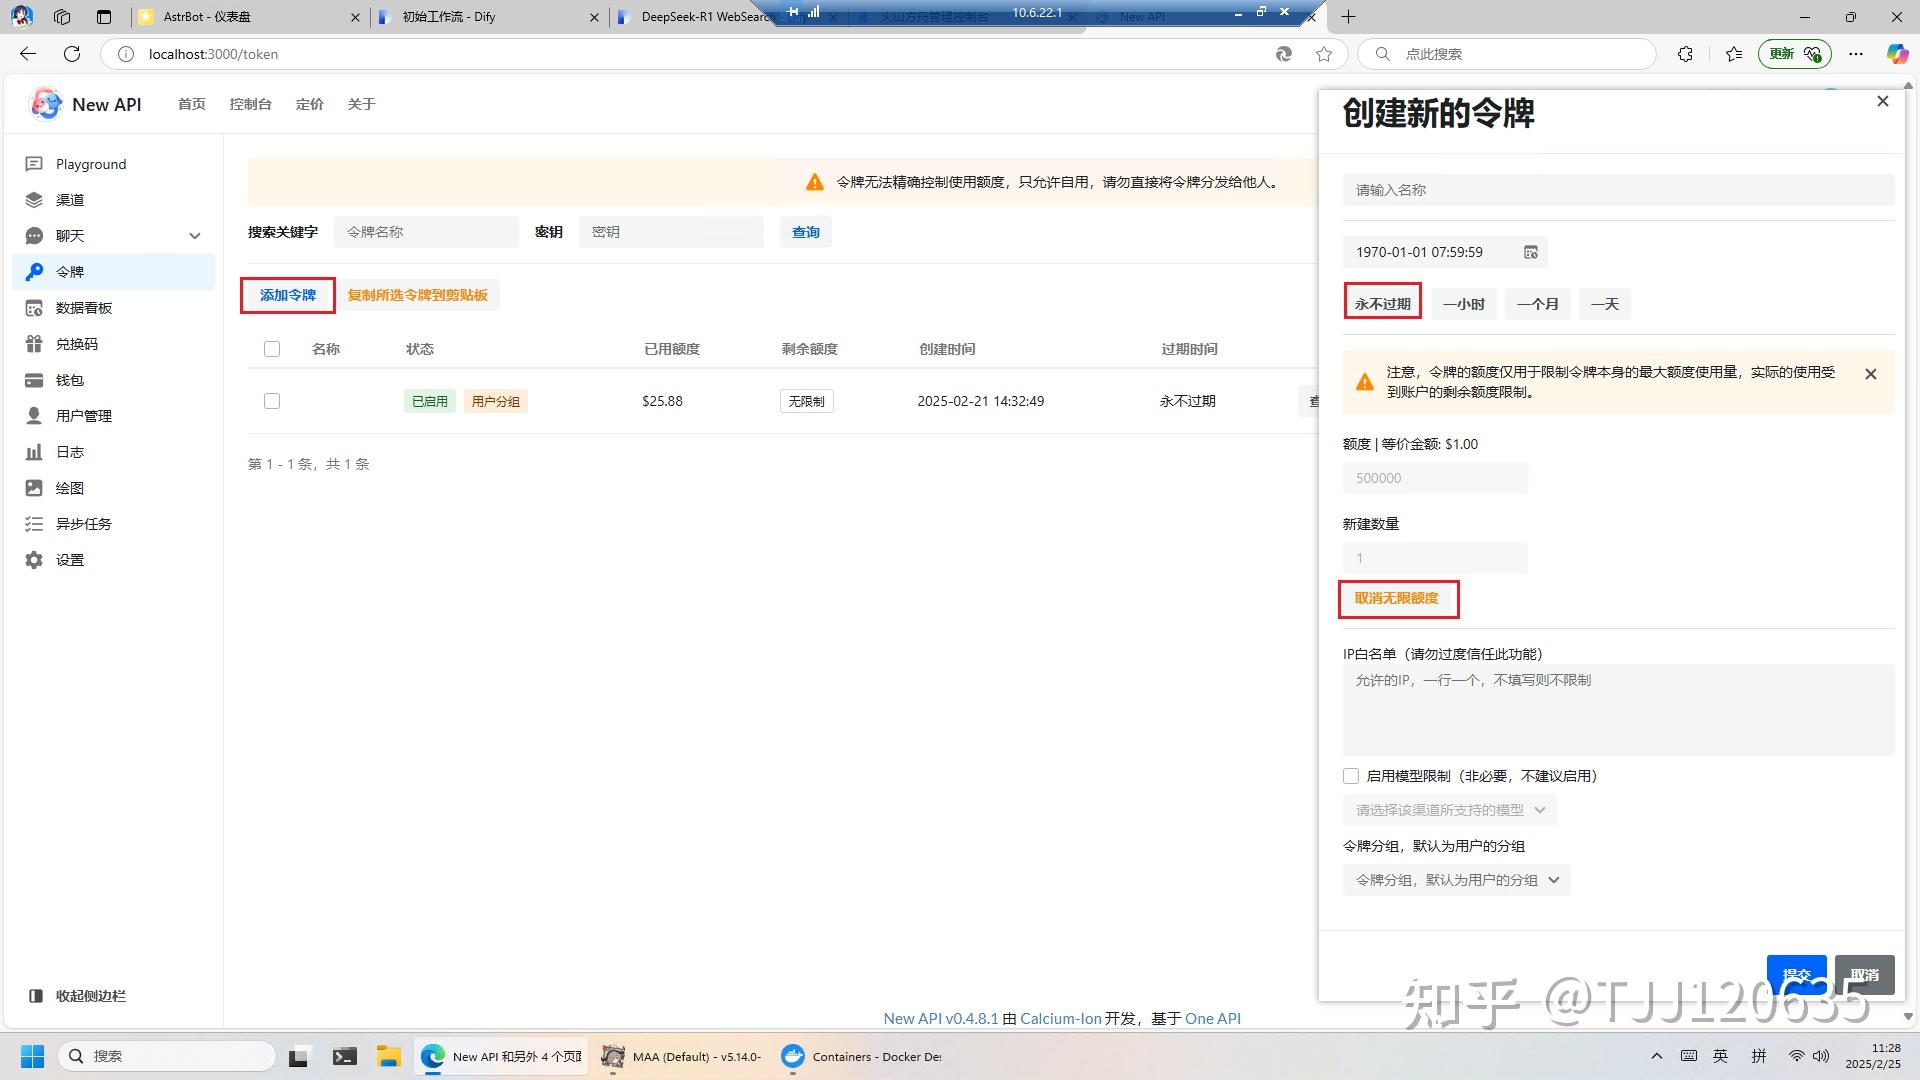Collapse the 聊天 sidebar submenu
The width and height of the screenshot is (1920, 1080).
tap(195, 235)
